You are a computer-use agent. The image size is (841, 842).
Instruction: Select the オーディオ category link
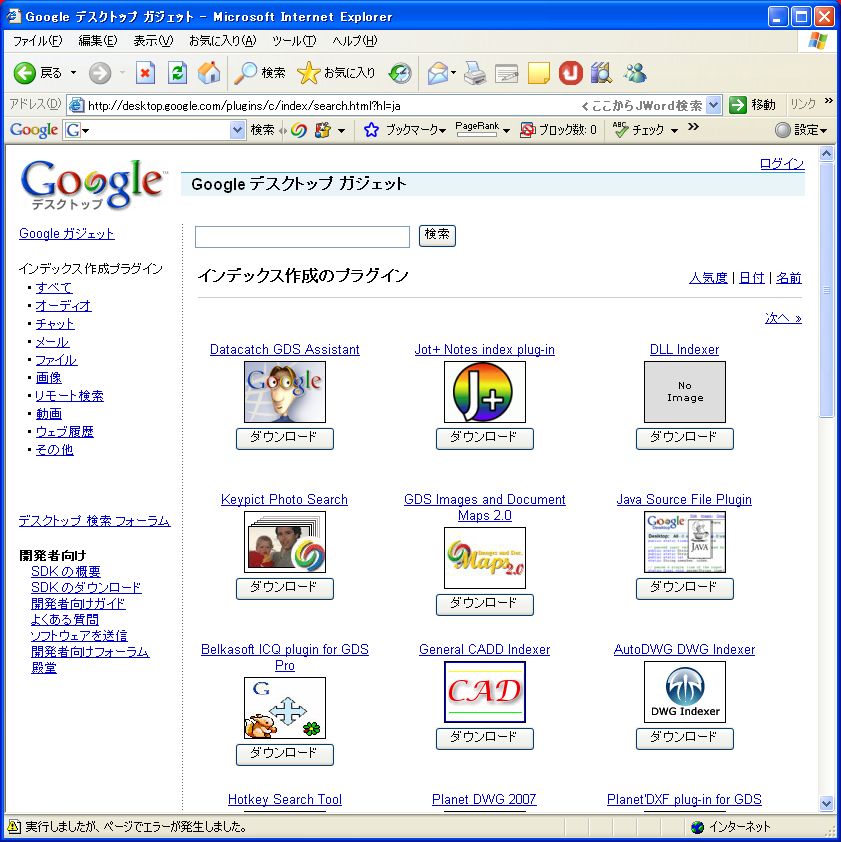63,306
